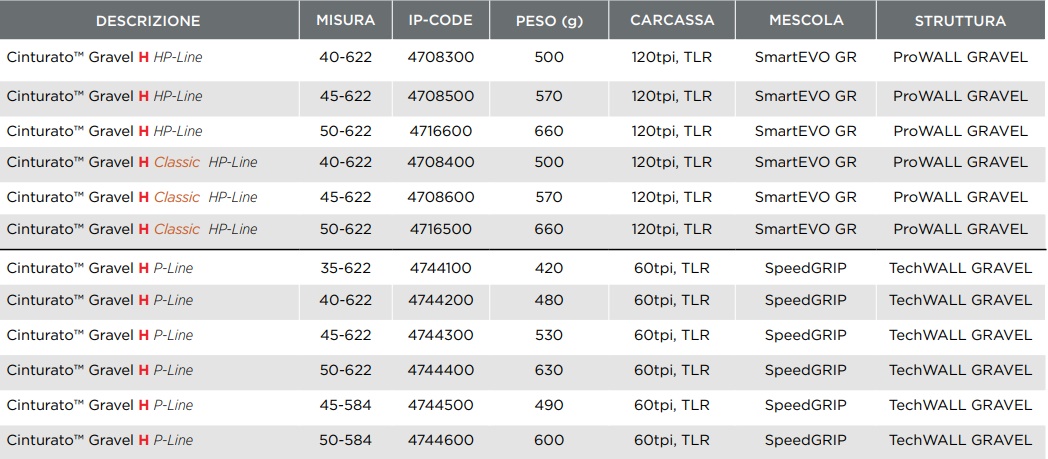Image resolution: width=1048 pixels, height=459 pixels.
Task: Select the CARCASSA column header
Action: 672,21
